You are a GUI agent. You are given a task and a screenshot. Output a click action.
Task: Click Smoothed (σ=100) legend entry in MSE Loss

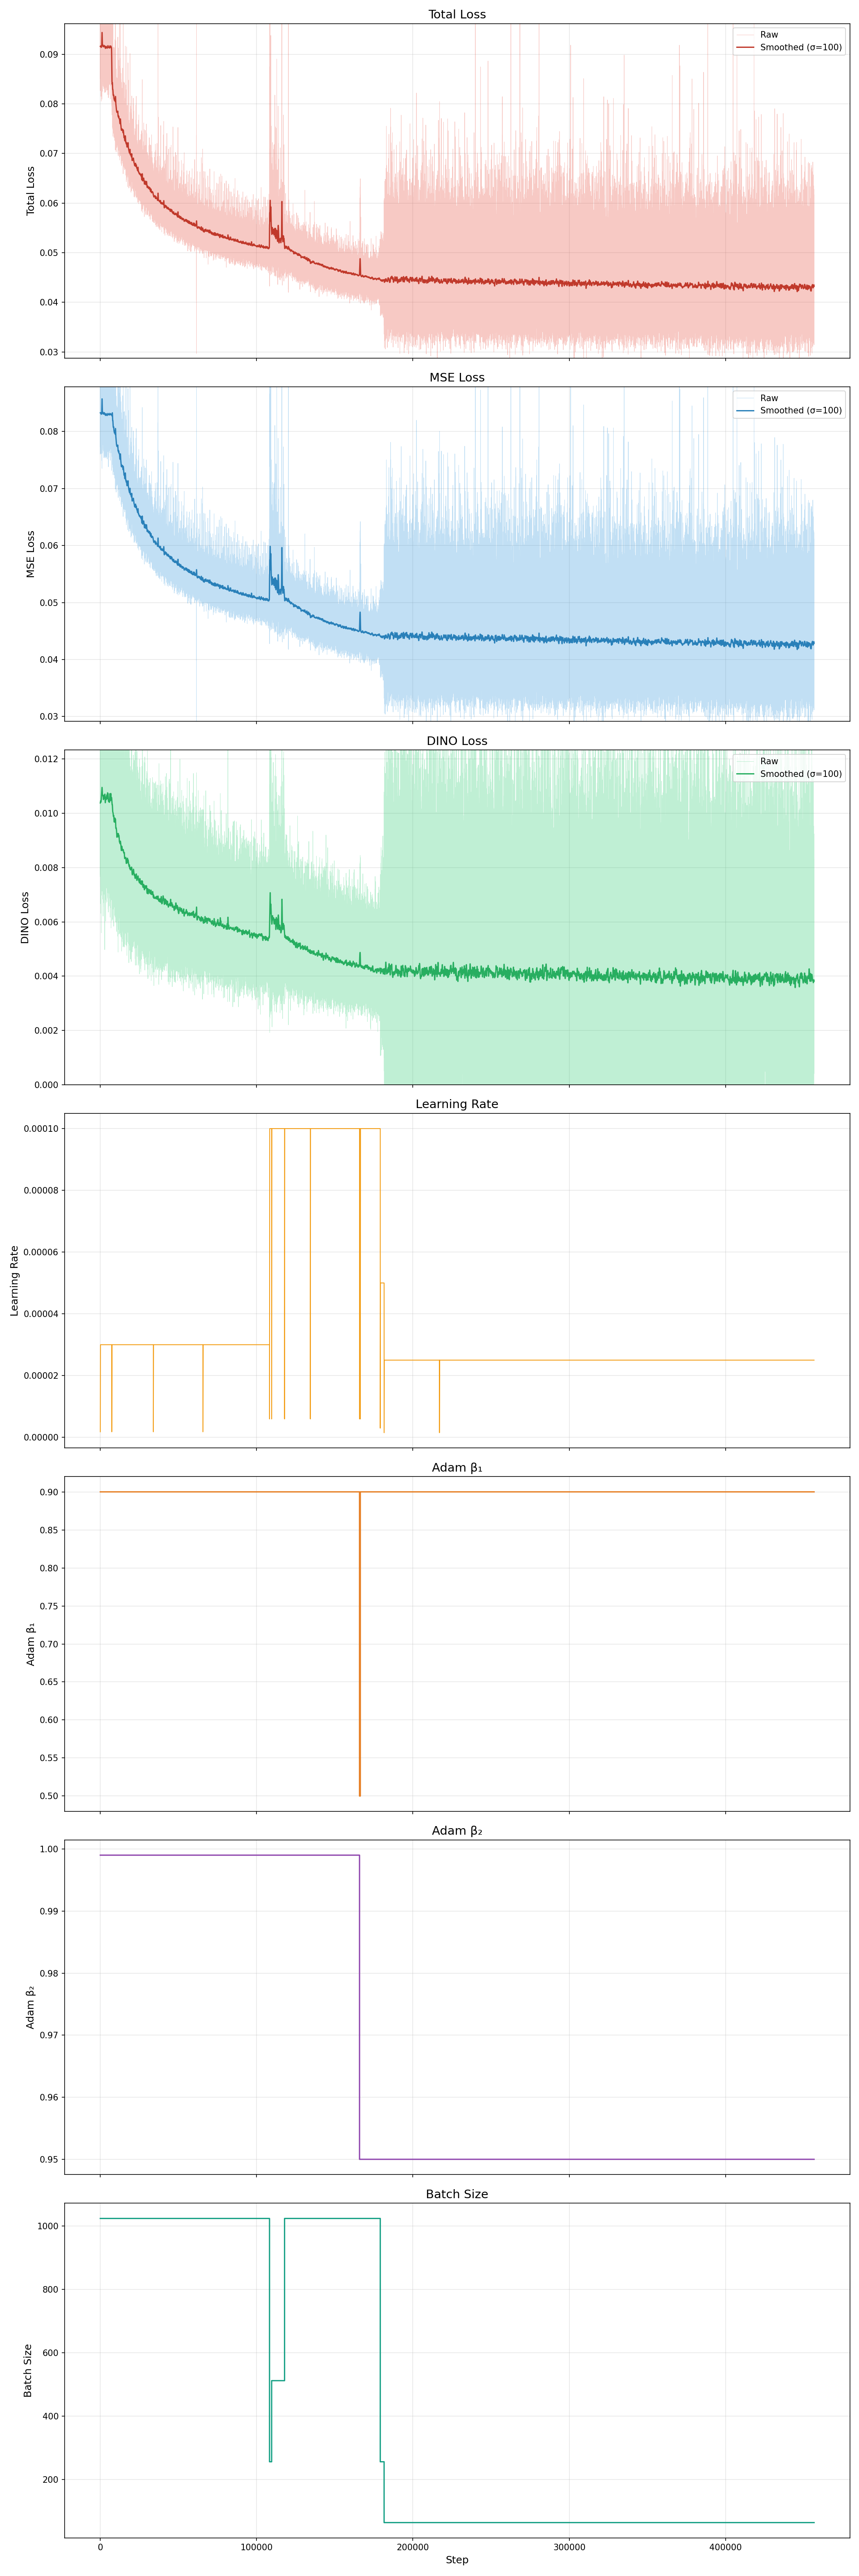[x=800, y=410]
